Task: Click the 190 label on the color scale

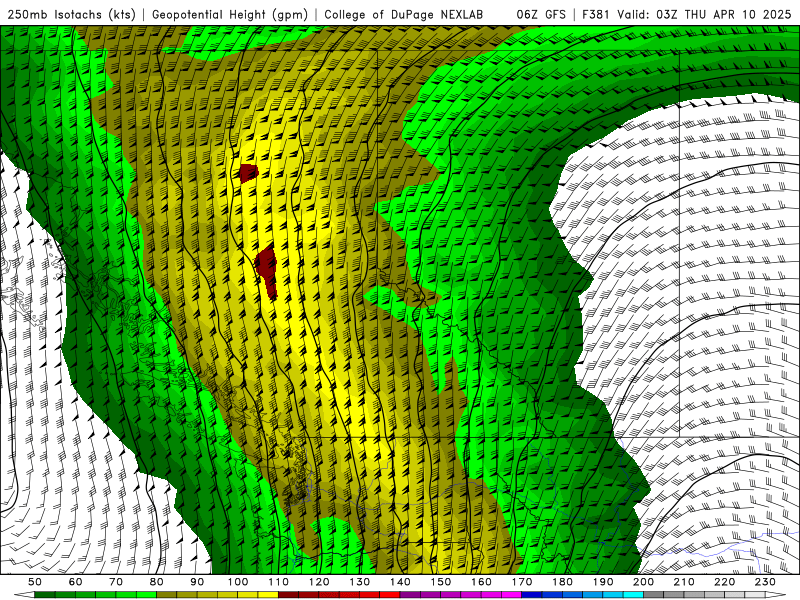Action: click(x=604, y=582)
